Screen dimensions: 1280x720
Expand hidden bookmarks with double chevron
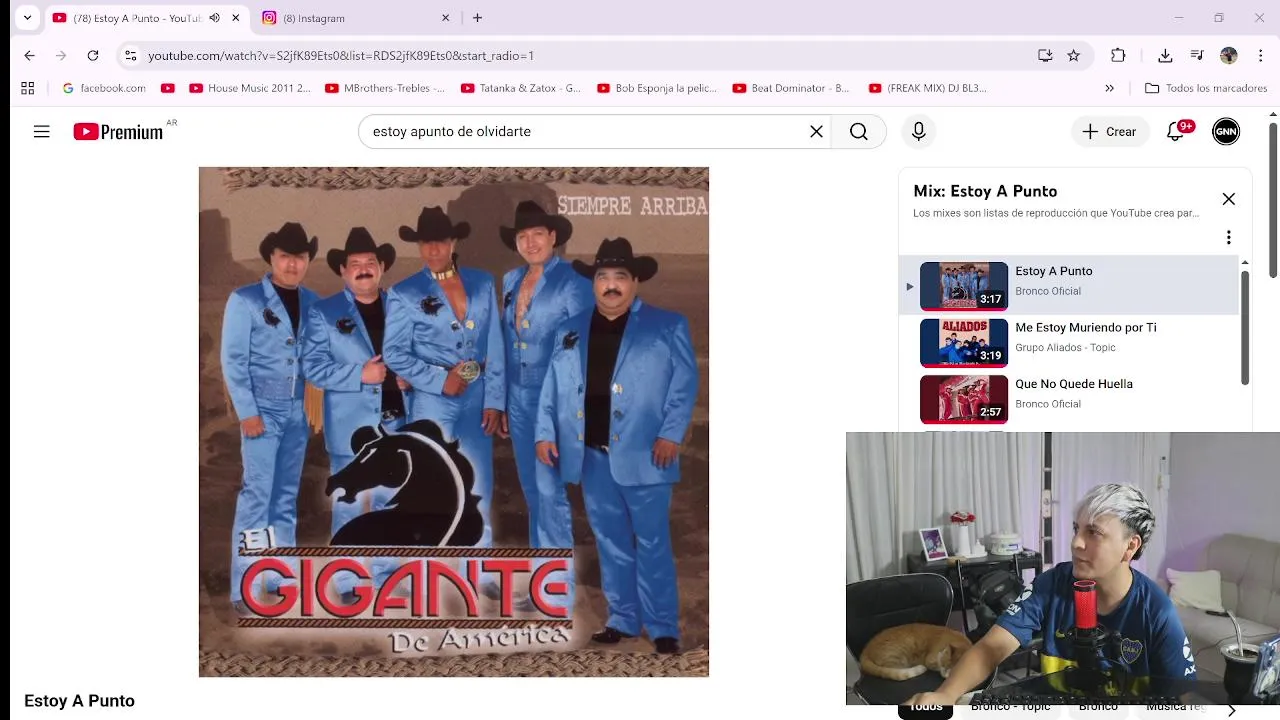[x=1109, y=88]
